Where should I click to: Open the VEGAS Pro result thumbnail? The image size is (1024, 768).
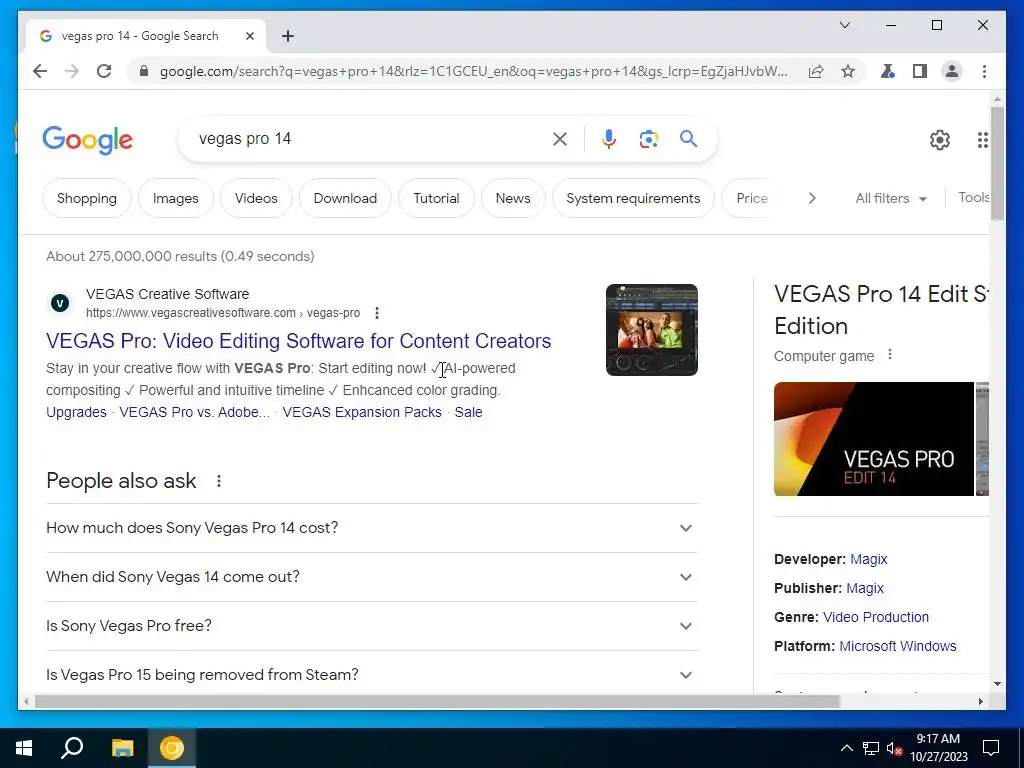pyautogui.click(x=652, y=330)
